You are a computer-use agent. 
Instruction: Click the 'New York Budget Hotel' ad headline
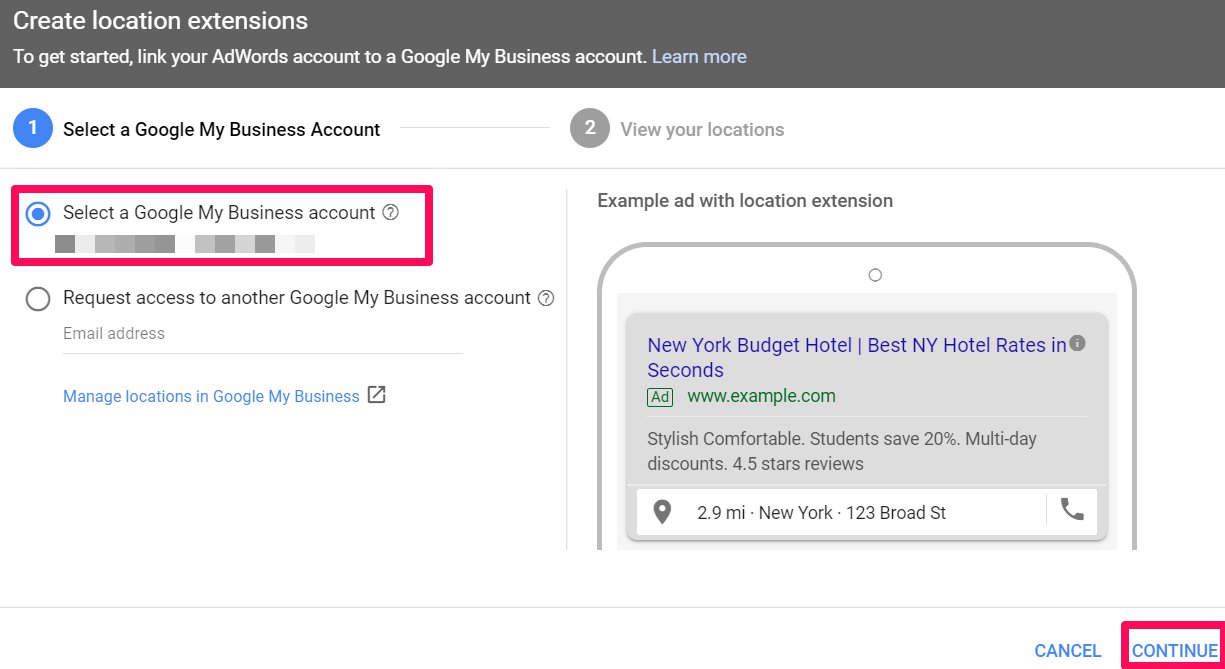point(857,357)
